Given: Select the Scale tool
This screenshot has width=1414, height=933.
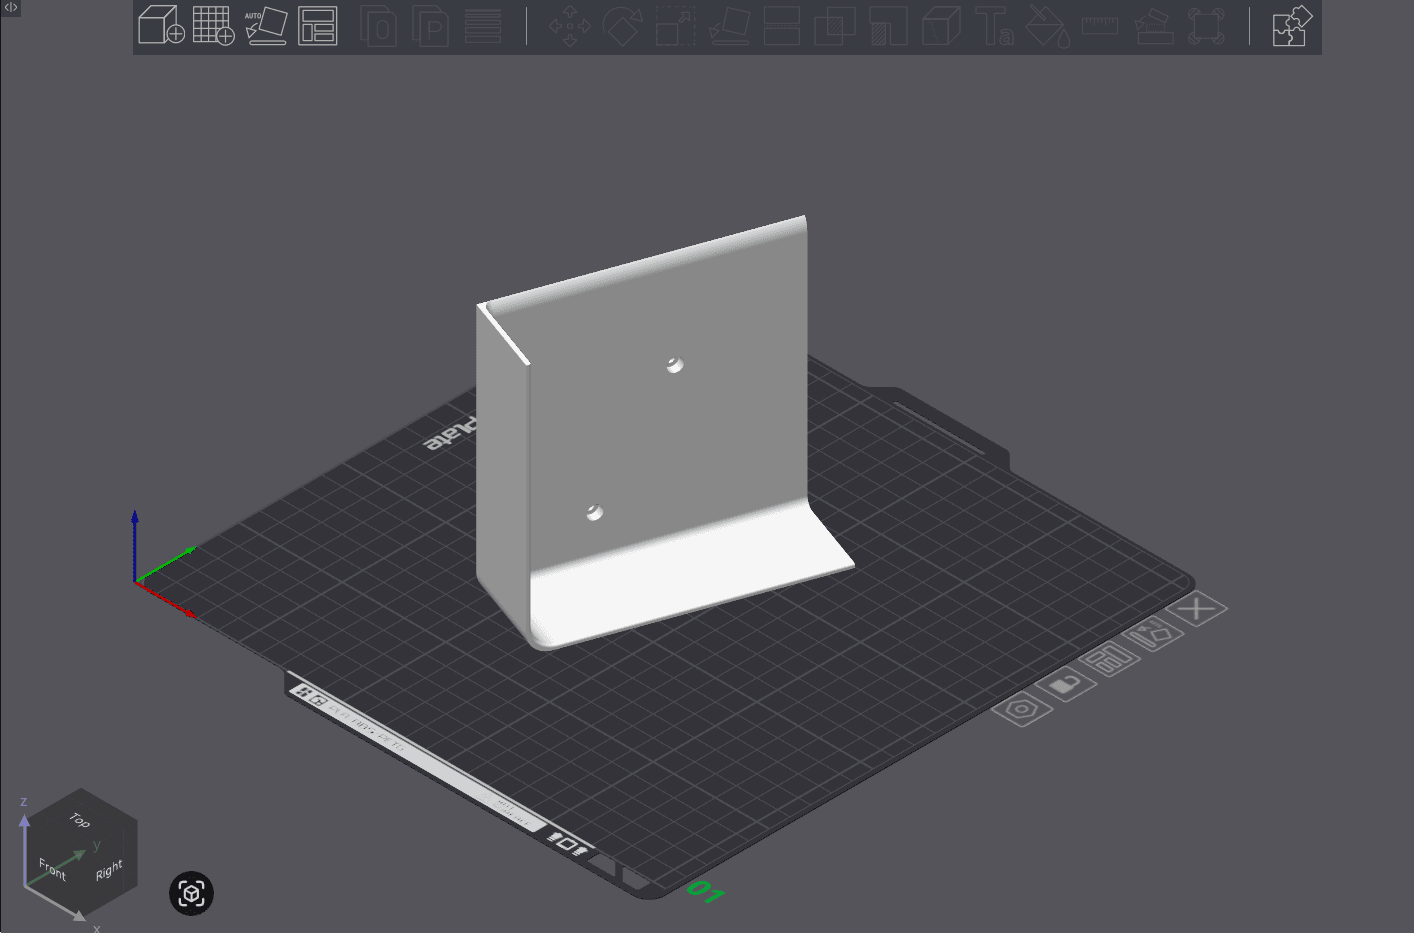Looking at the screenshot, I should coord(675,27).
